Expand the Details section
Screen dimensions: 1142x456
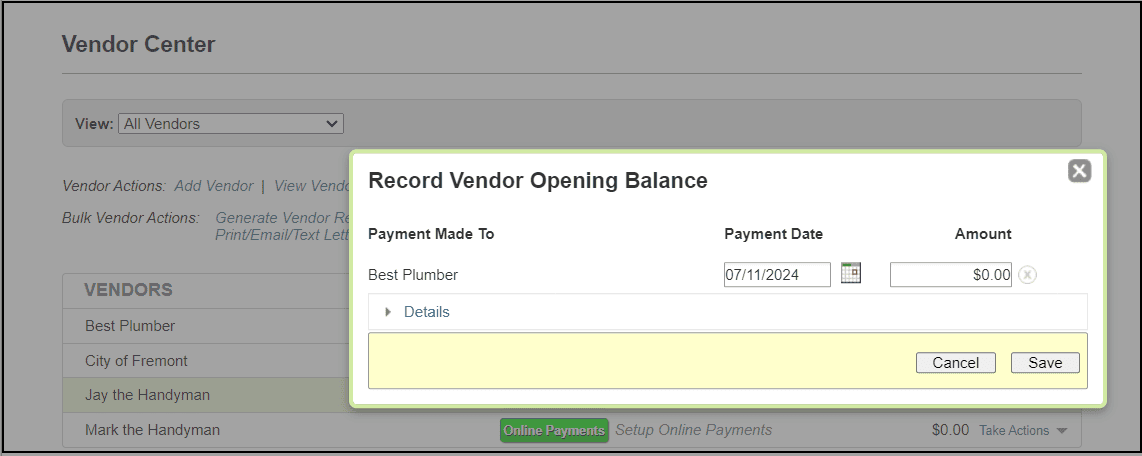(426, 312)
